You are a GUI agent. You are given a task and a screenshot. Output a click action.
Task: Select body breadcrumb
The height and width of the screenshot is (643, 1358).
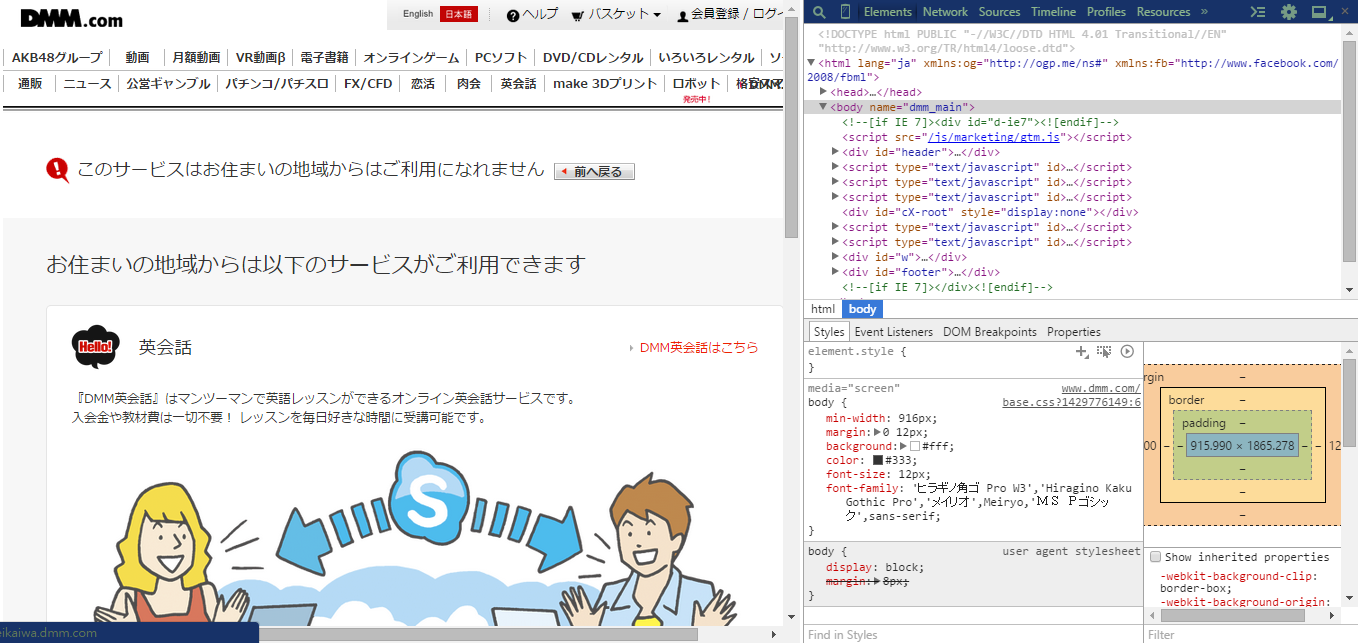(862, 309)
